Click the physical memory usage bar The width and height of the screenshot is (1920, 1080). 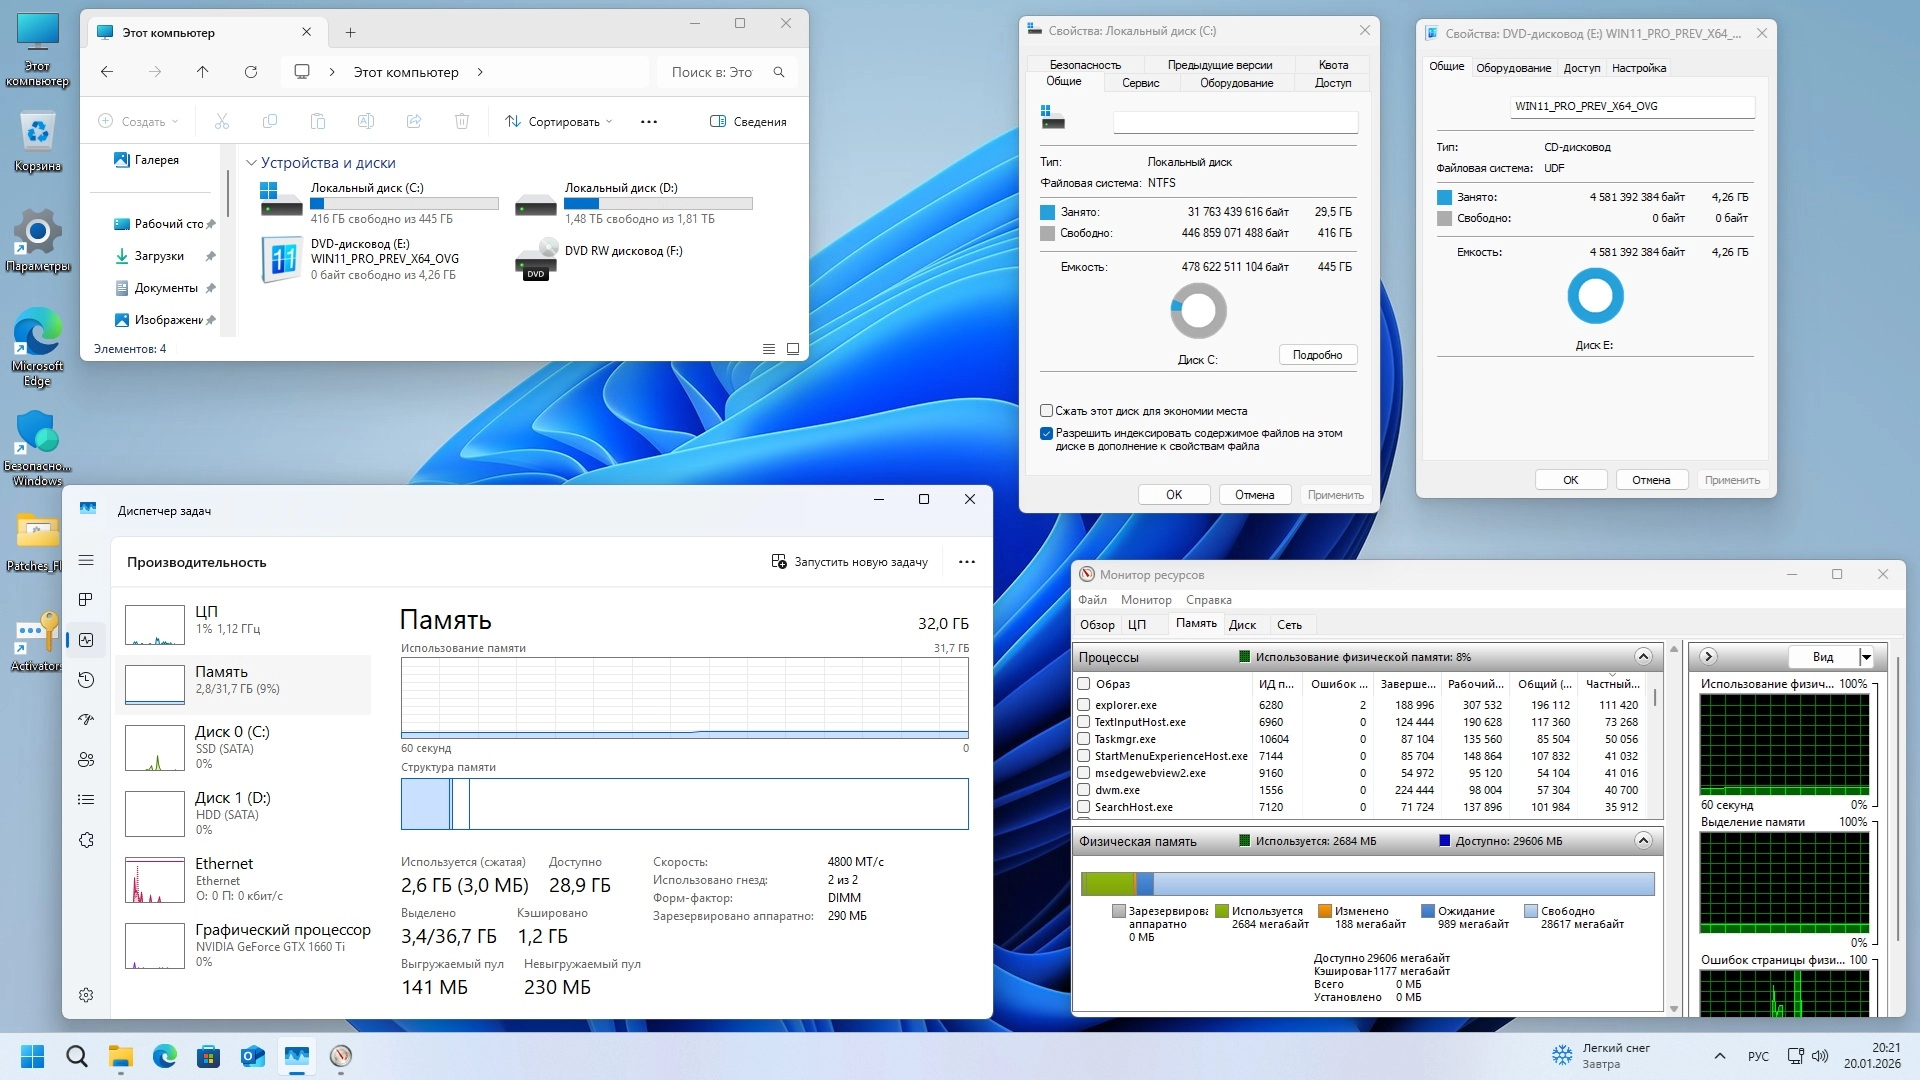[x=1367, y=884]
